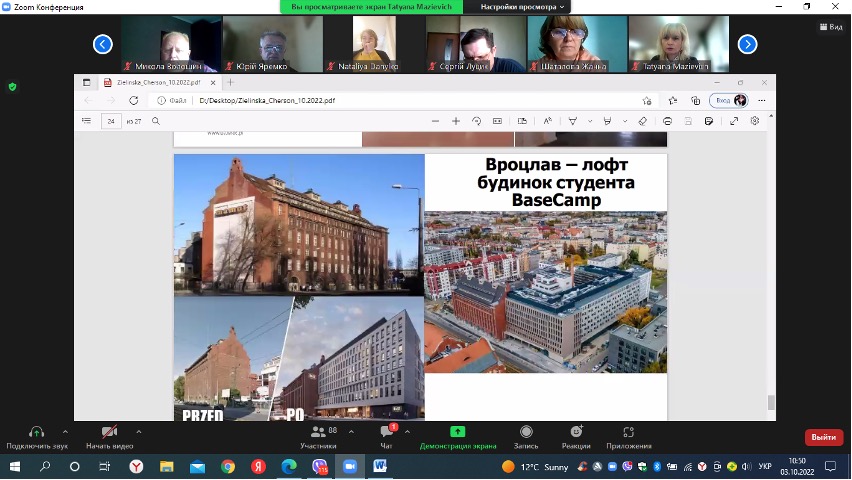The width and height of the screenshot is (852, 480).
Task: Expand video options arrow beside Start Video
Action: (x=139, y=432)
